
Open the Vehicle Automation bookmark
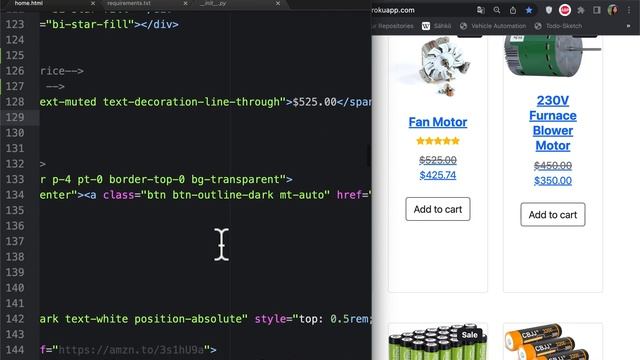[493, 26]
